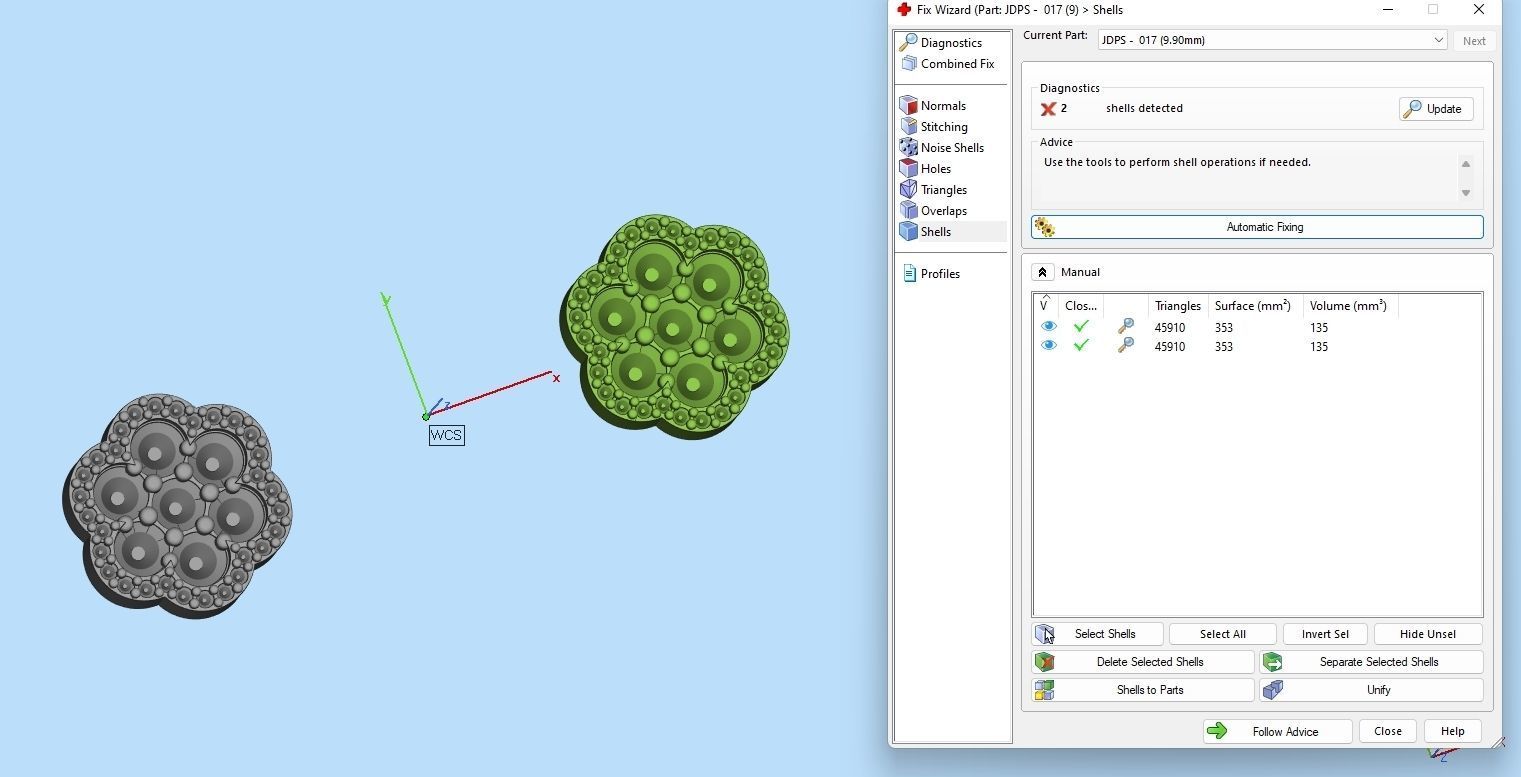Click the Select All button

(1222, 634)
